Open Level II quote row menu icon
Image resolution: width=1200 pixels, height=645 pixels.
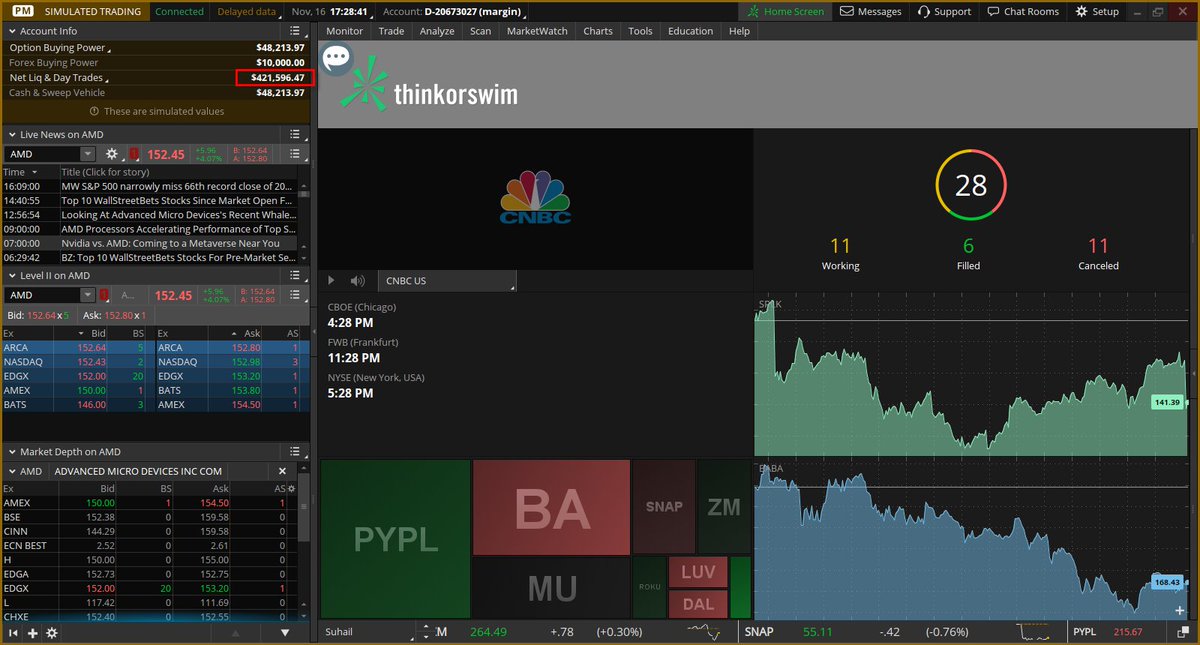coord(295,295)
